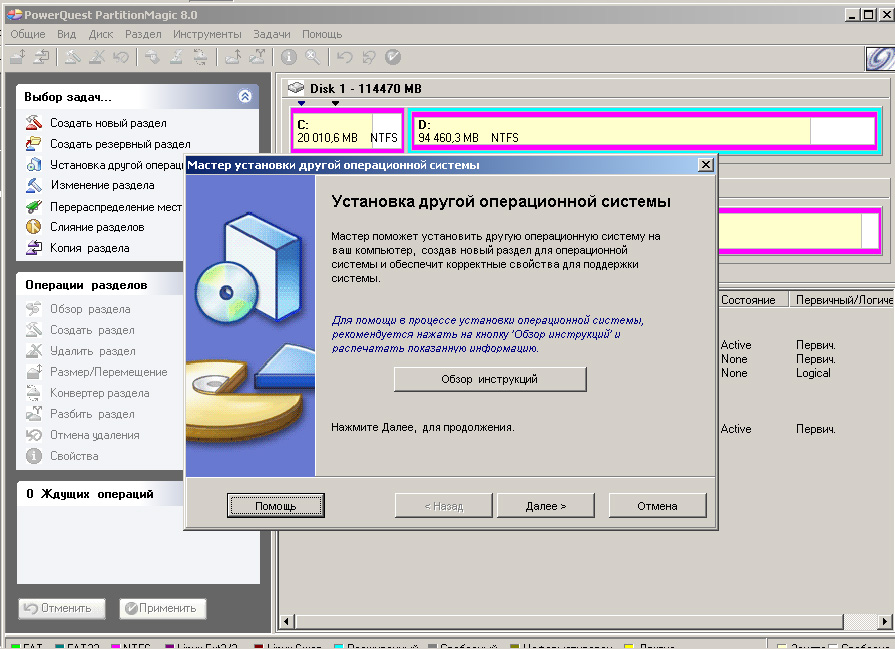This screenshot has height=650, width=895.
Task: Click the Первичный/Логический column header
Action: point(841,300)
